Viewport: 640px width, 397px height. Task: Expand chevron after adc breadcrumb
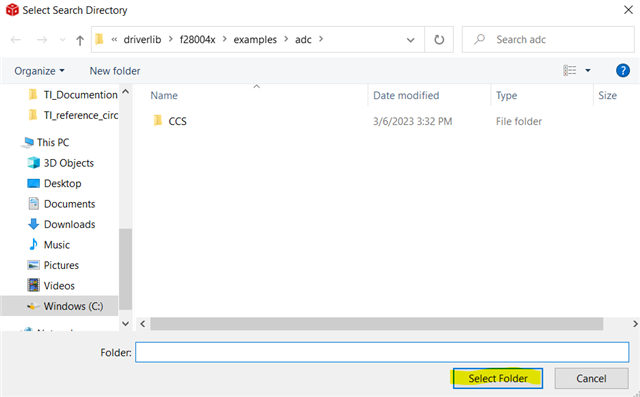click(321, 39)
